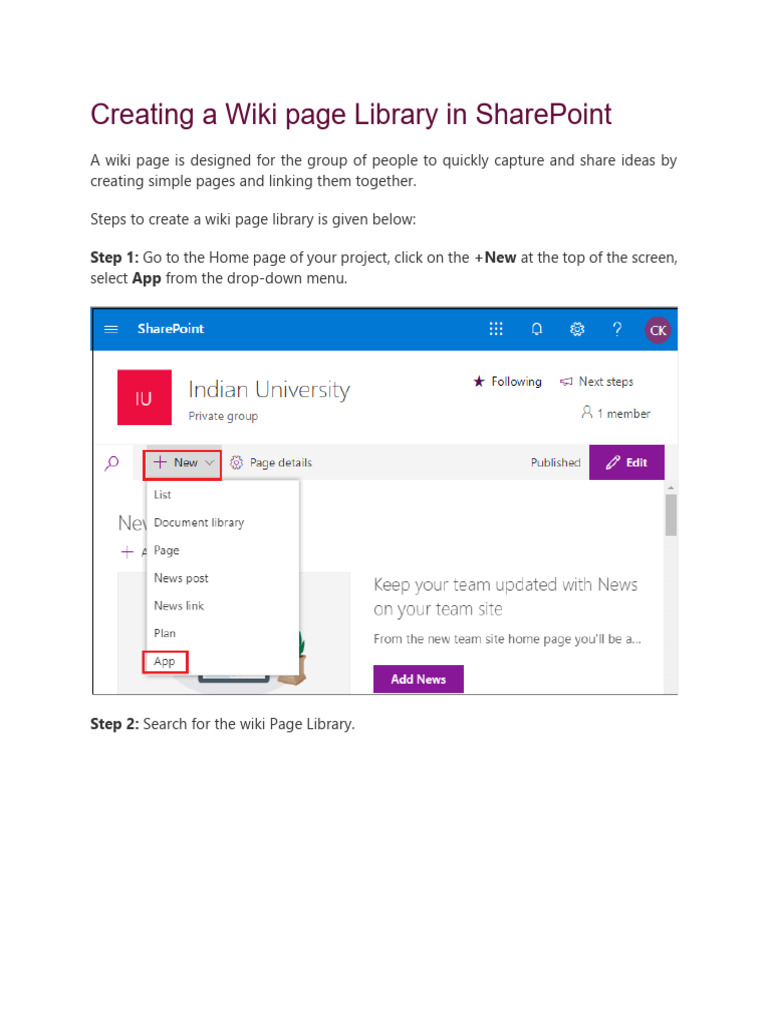Click the page's vertical scrollbar thumb
The image size is (768, 1024).
671,515
